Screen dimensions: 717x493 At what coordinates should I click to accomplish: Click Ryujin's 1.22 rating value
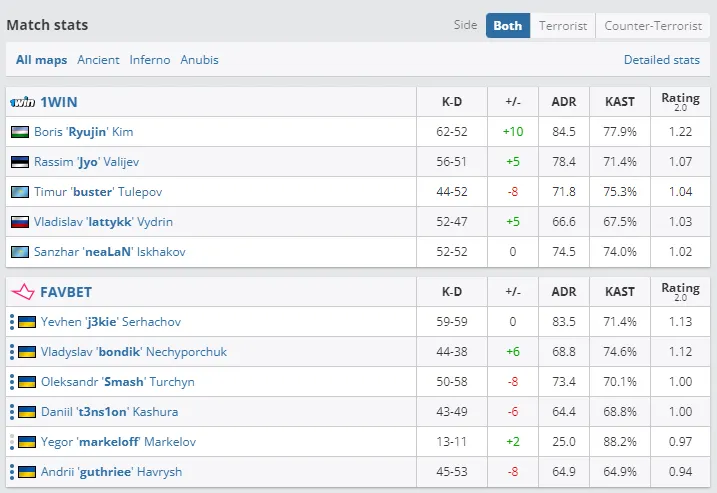(680, 132)
